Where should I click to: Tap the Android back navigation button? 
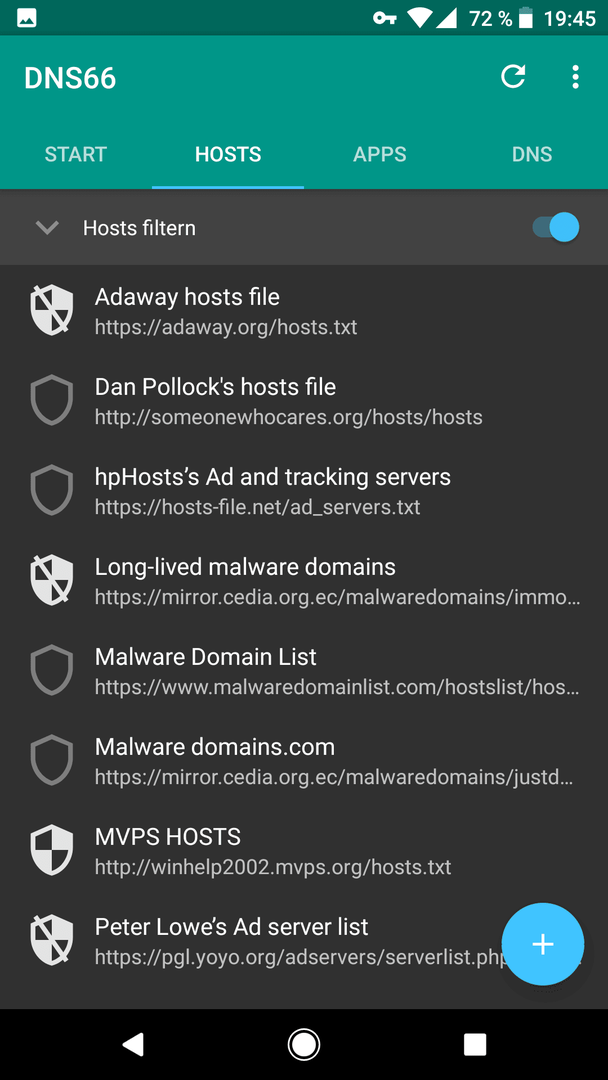point(133,1044)
